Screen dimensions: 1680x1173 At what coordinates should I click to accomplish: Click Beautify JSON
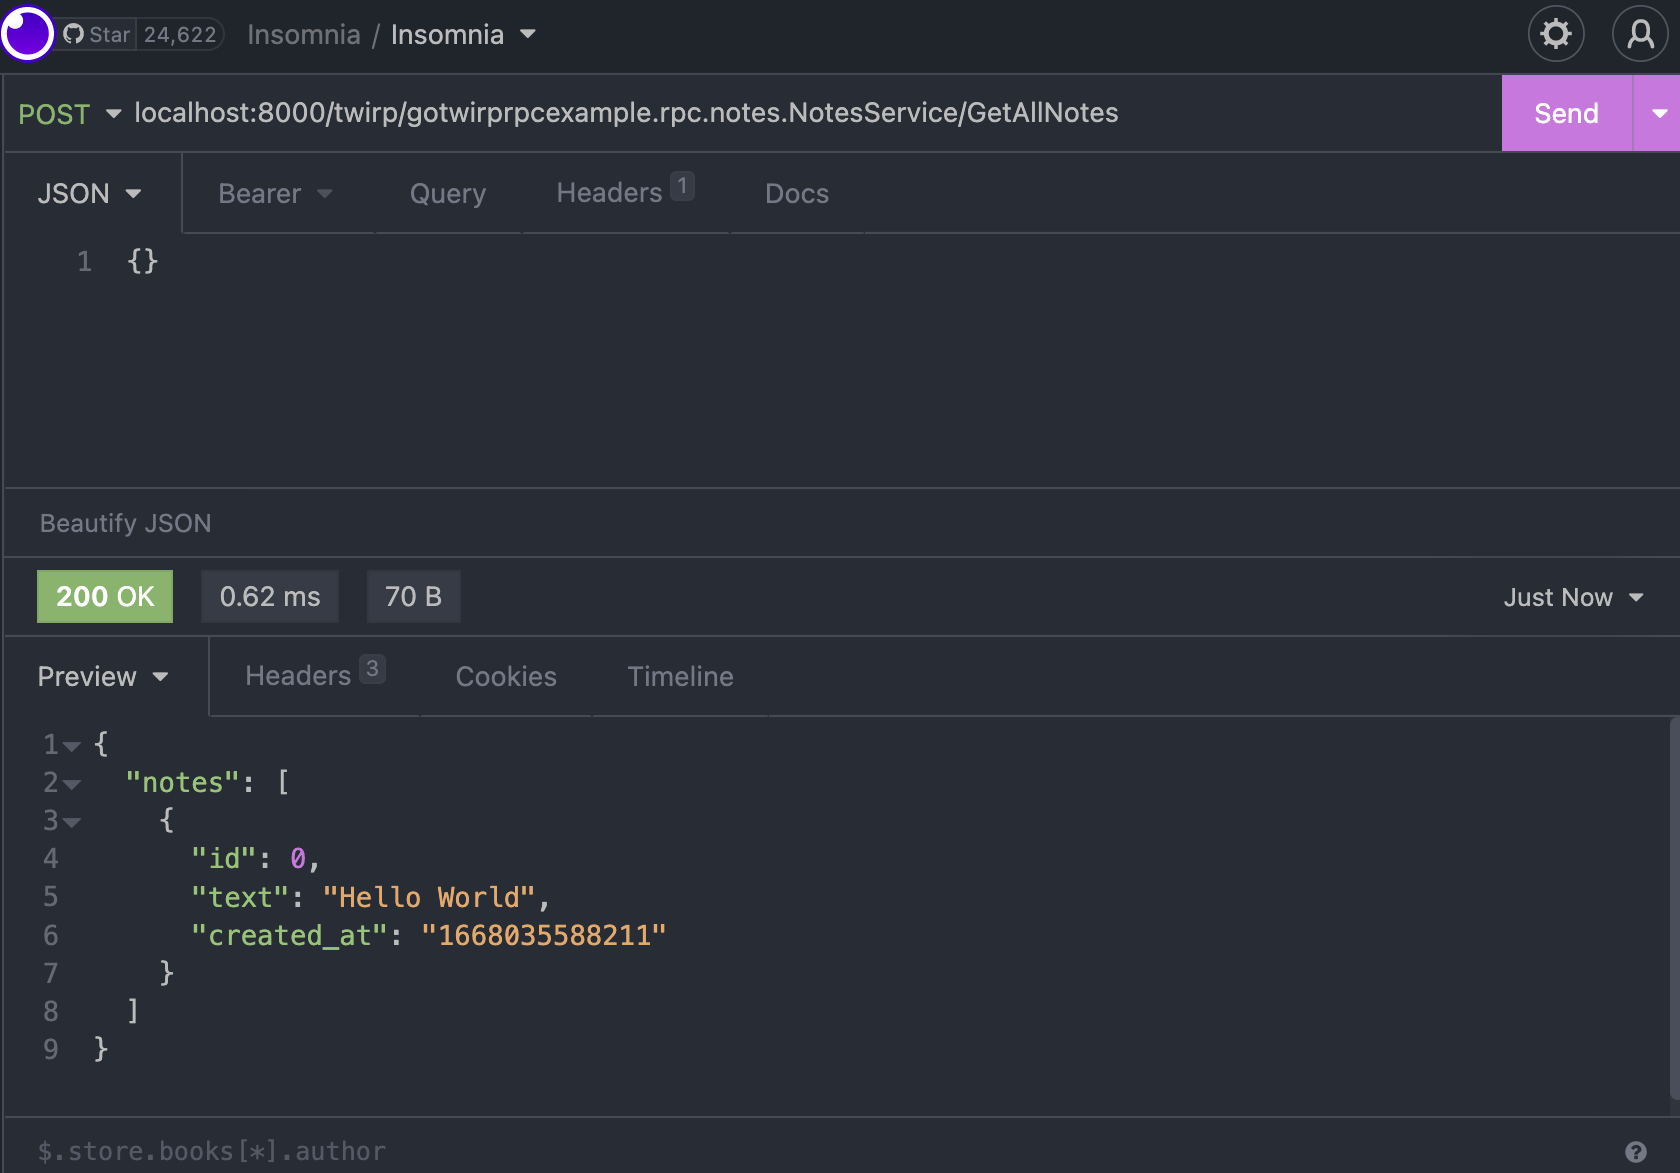point(126,524)
